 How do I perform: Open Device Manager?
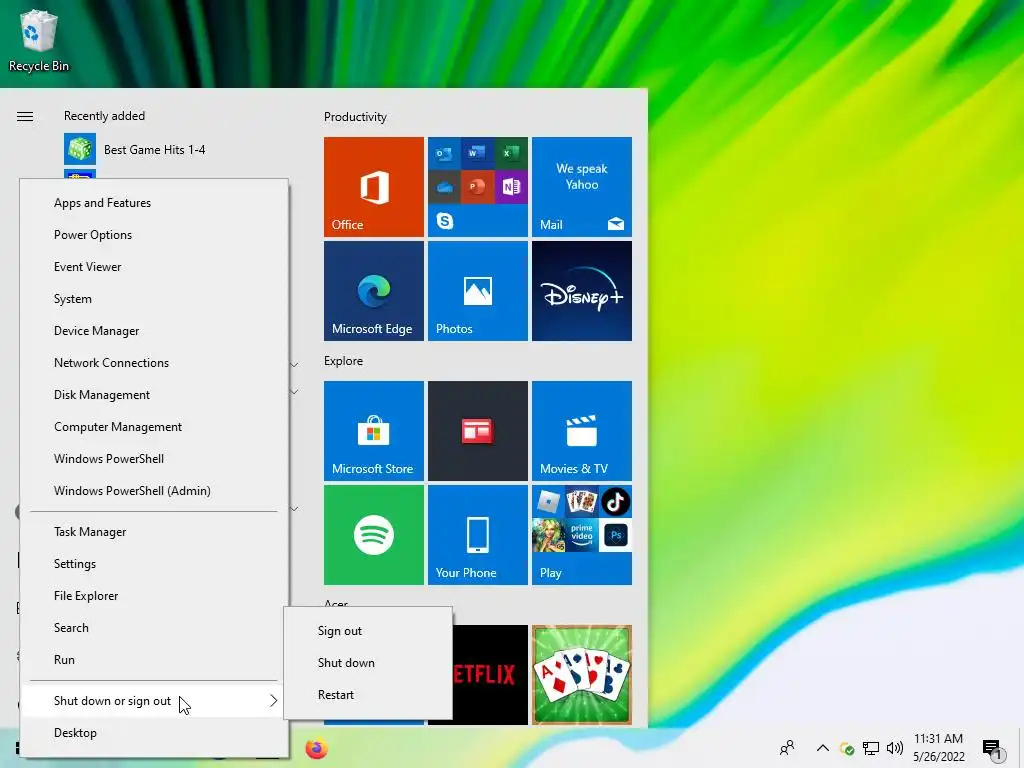[x=154, y=331]
